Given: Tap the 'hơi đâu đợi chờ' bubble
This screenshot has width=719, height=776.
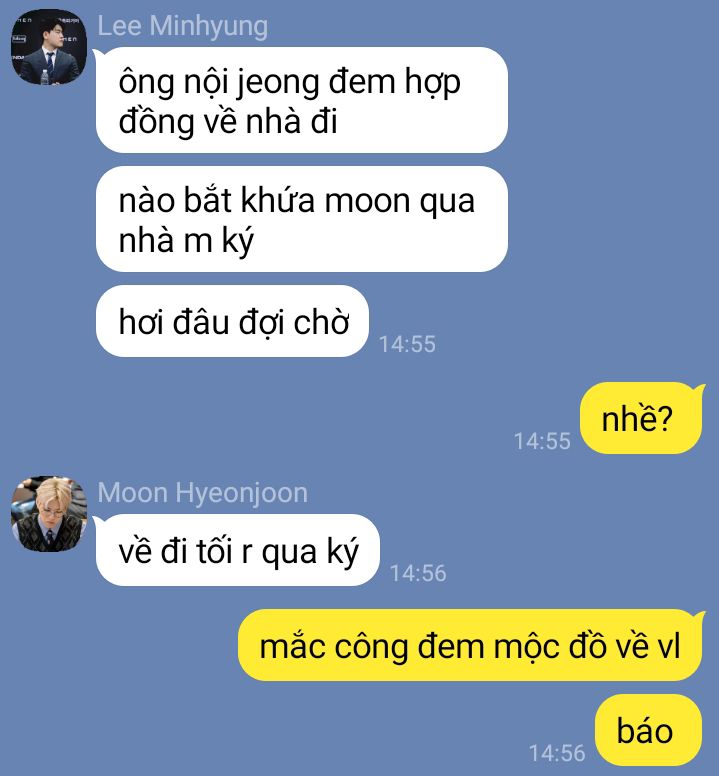Looking at the screenshot, I should (233, 321).
